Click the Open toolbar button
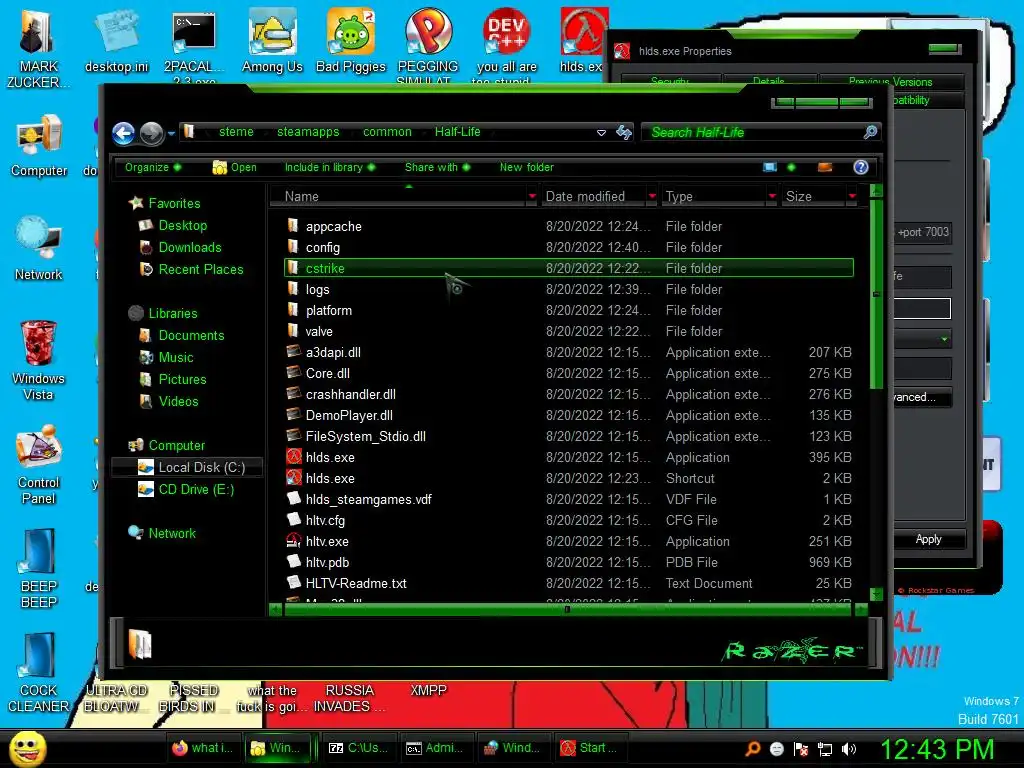Screen dimensions: 1024x768 click(234, 167)
